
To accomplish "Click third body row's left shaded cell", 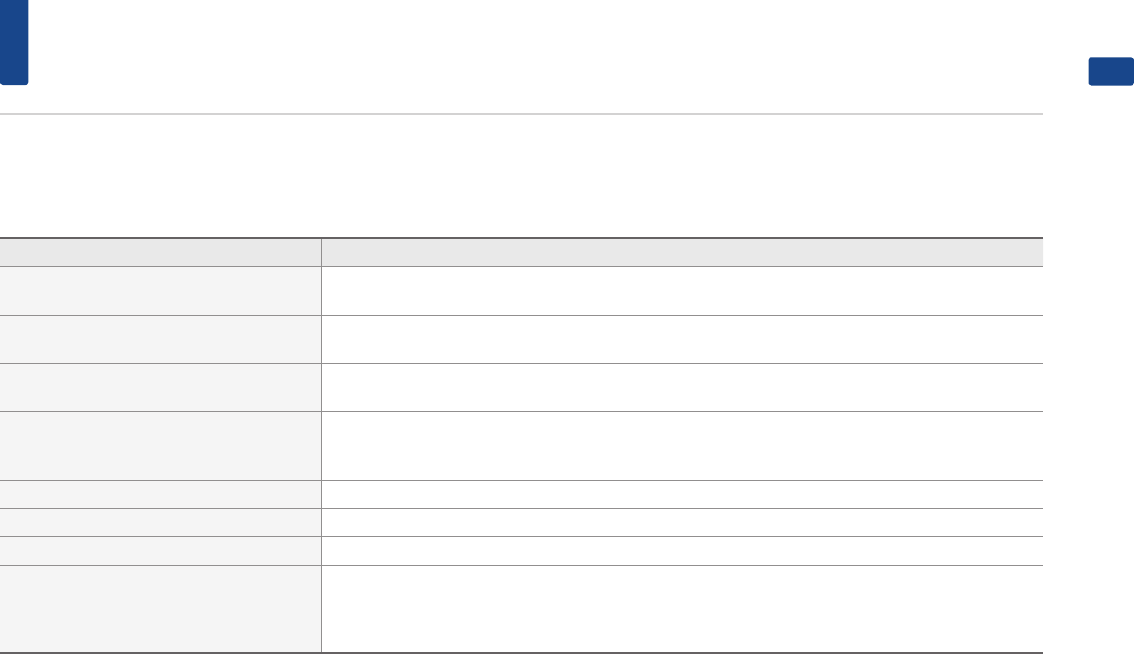I will [161, 388].
